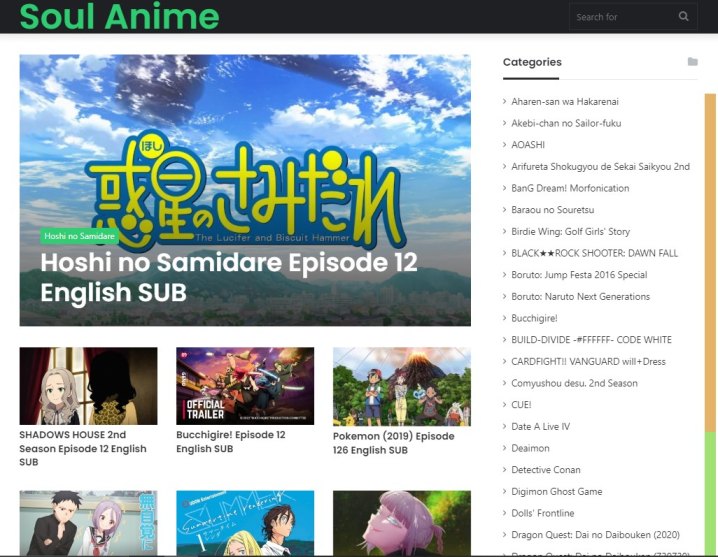718x557 pixels.
Task: Open Boruto: Jump Festa 2016 Special category
Action: click(x=579, y=275)
